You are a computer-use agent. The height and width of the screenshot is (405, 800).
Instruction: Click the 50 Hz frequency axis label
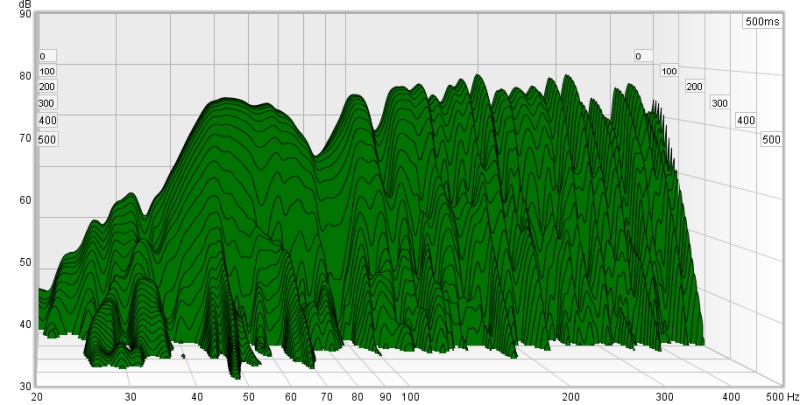tap(248, 397)
